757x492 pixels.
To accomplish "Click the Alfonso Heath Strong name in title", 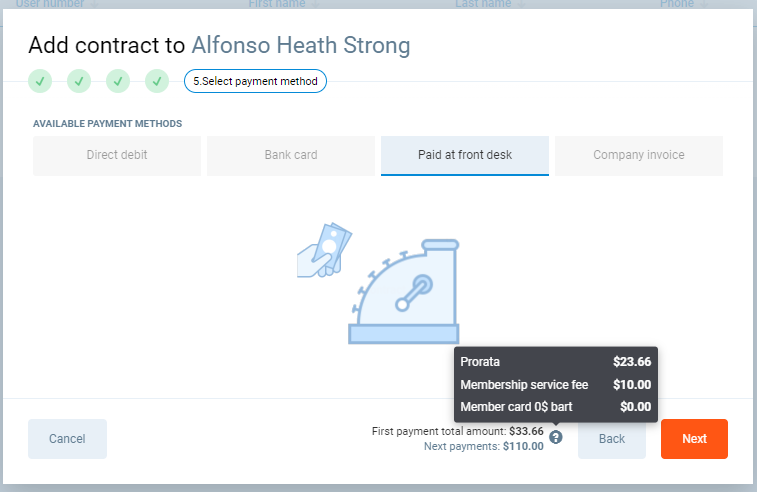I will 301,45.
